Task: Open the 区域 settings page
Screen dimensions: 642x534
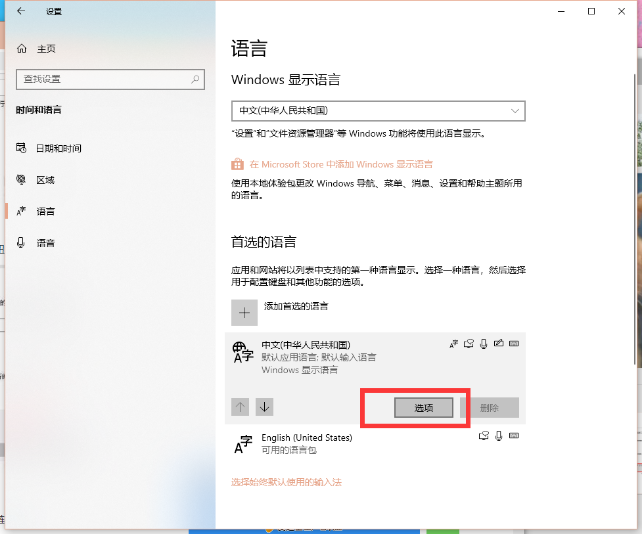Action: pos(45,180)
